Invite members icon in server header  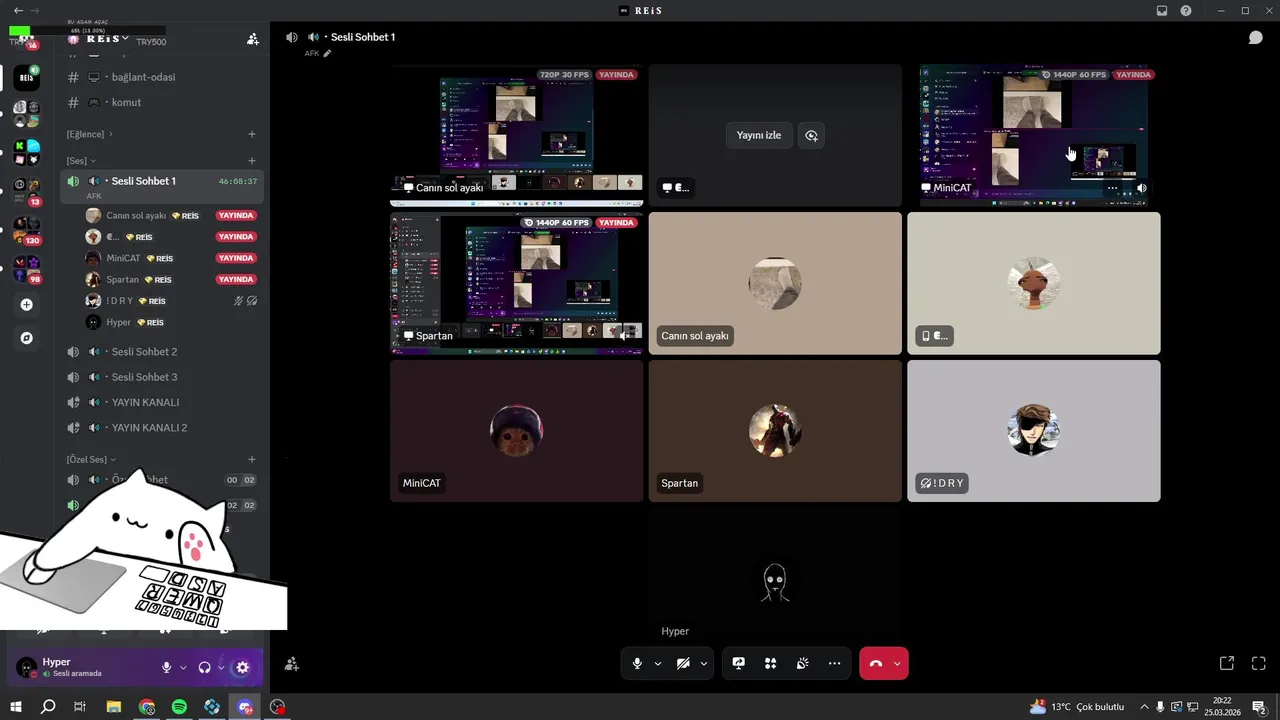click(x=252, y=39)
